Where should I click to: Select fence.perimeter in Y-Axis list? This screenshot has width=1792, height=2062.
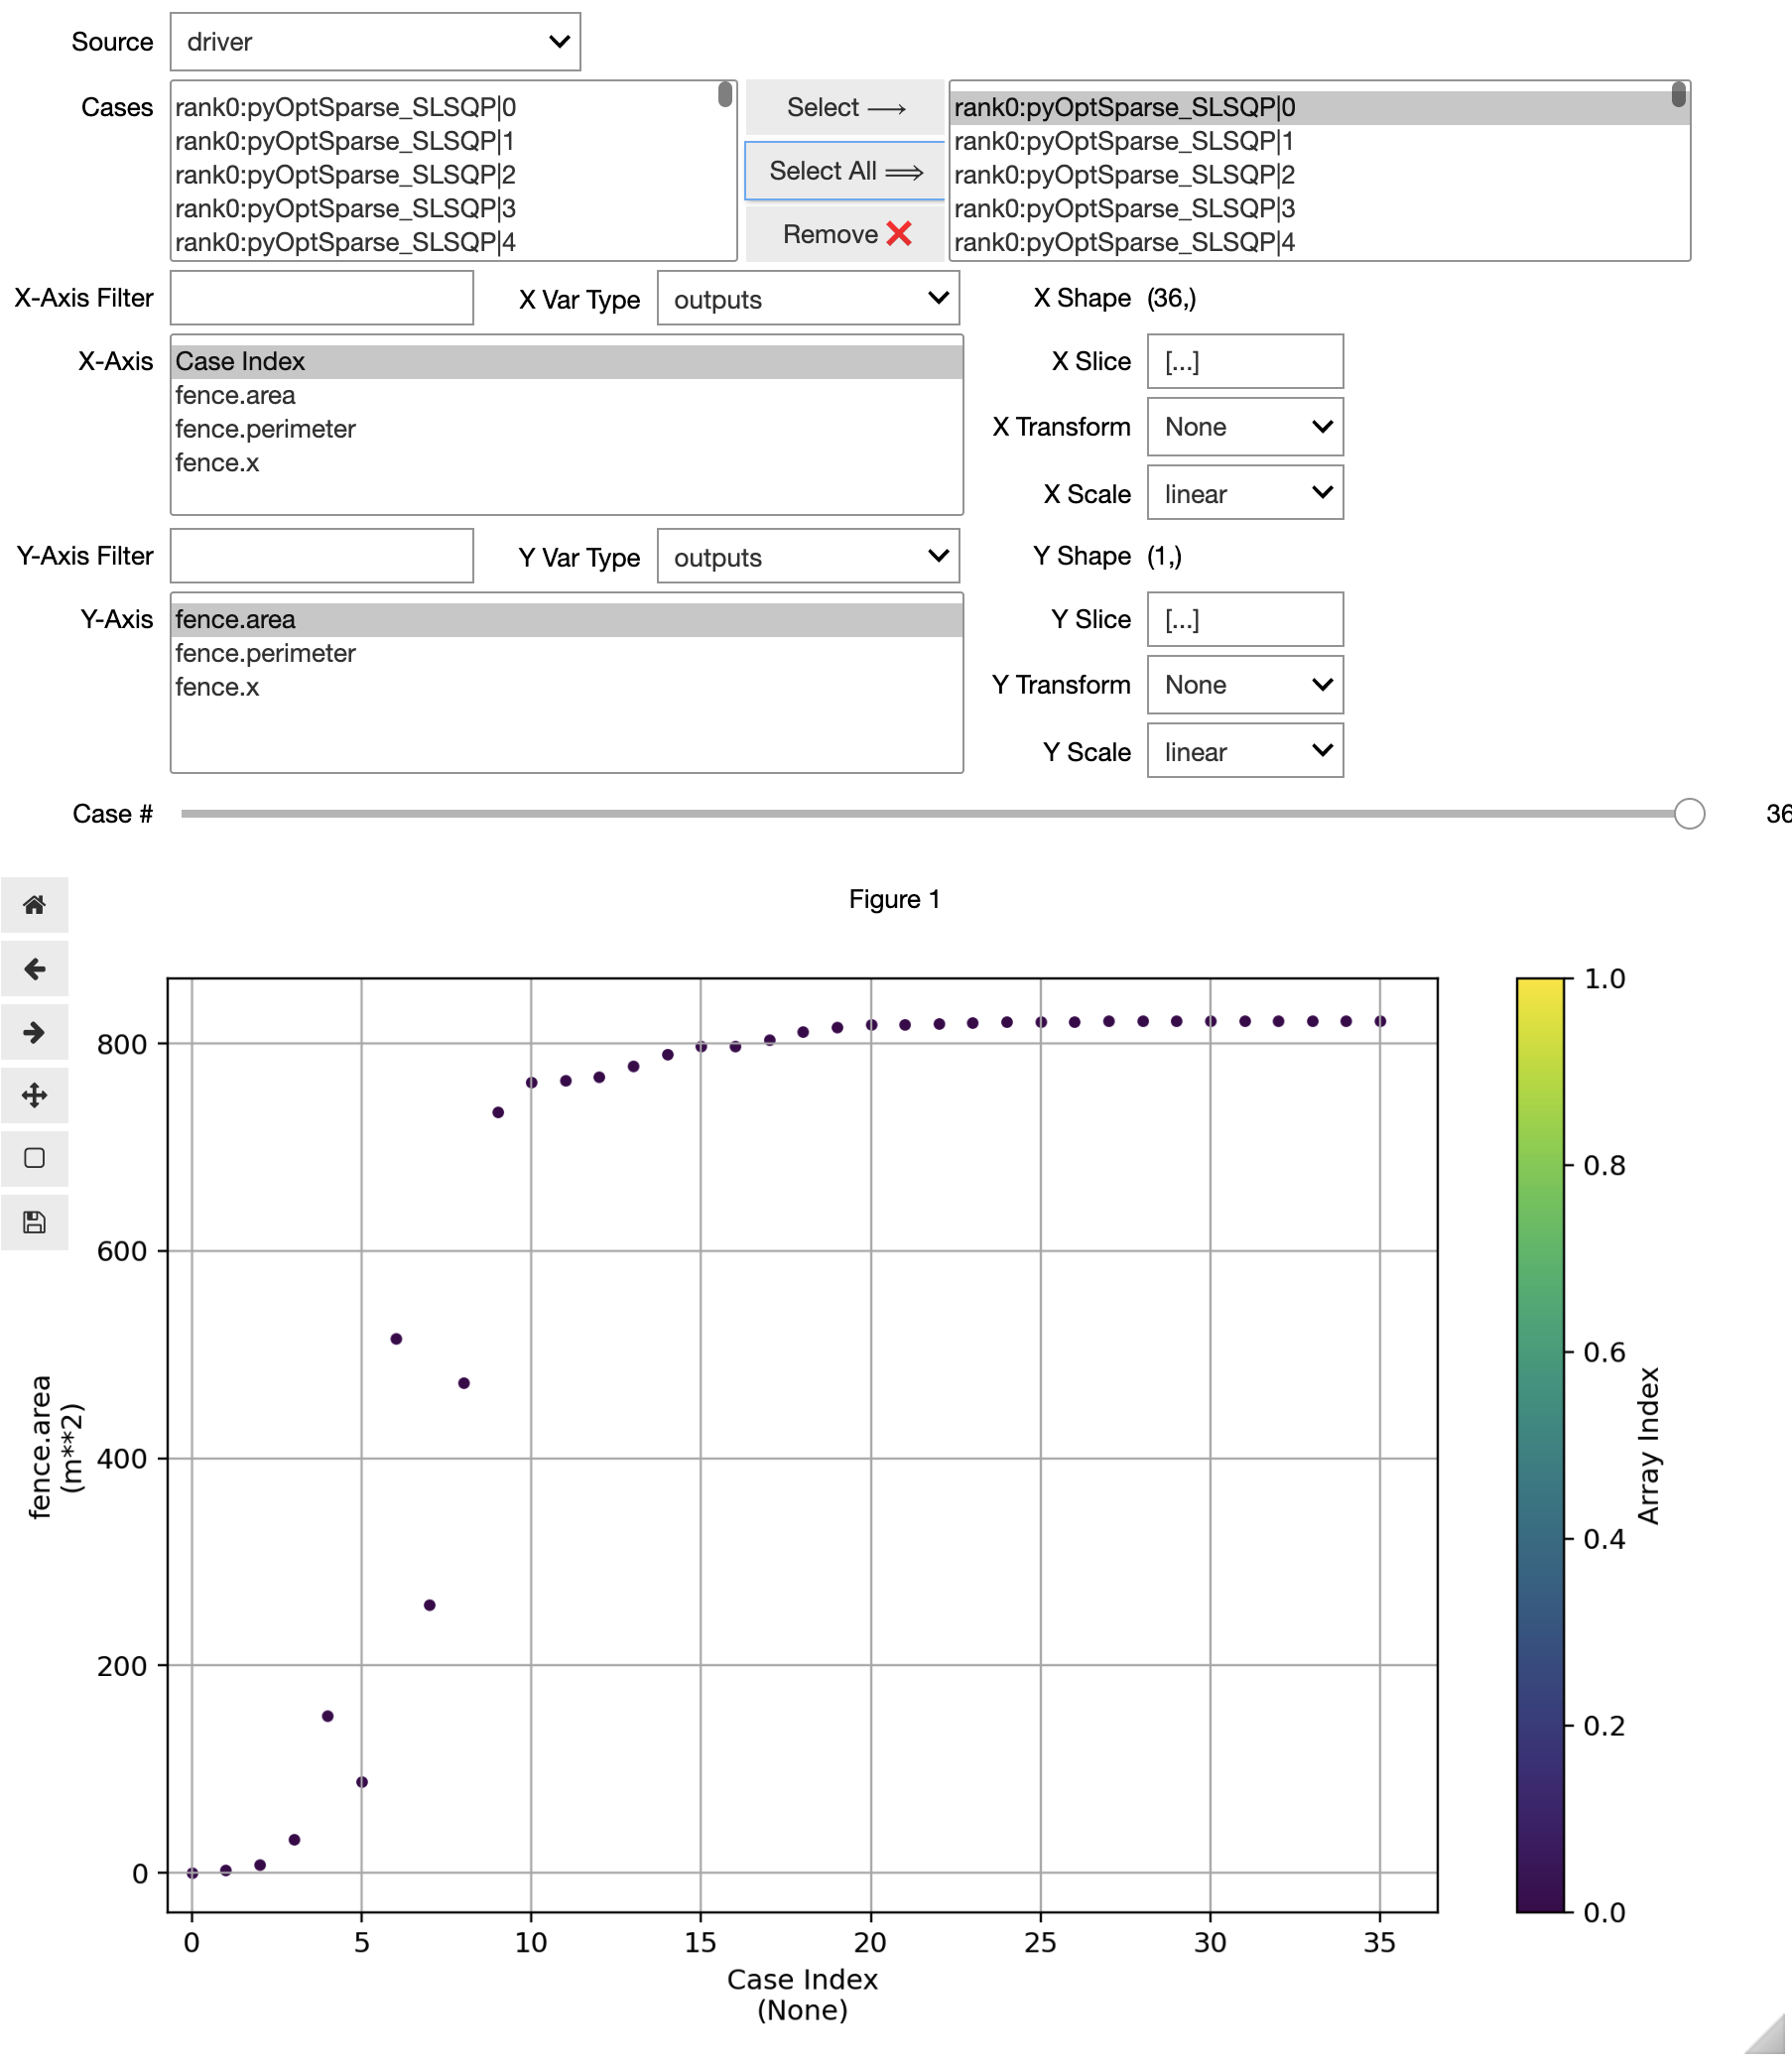[x=567, y=654]
